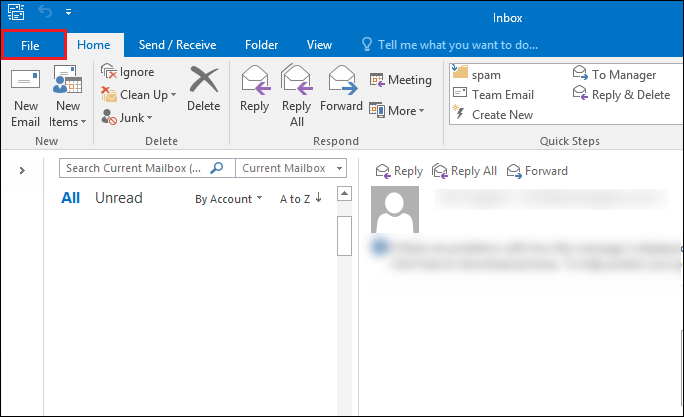
Task: Reply with a Meeting
Action: point(400,80)
